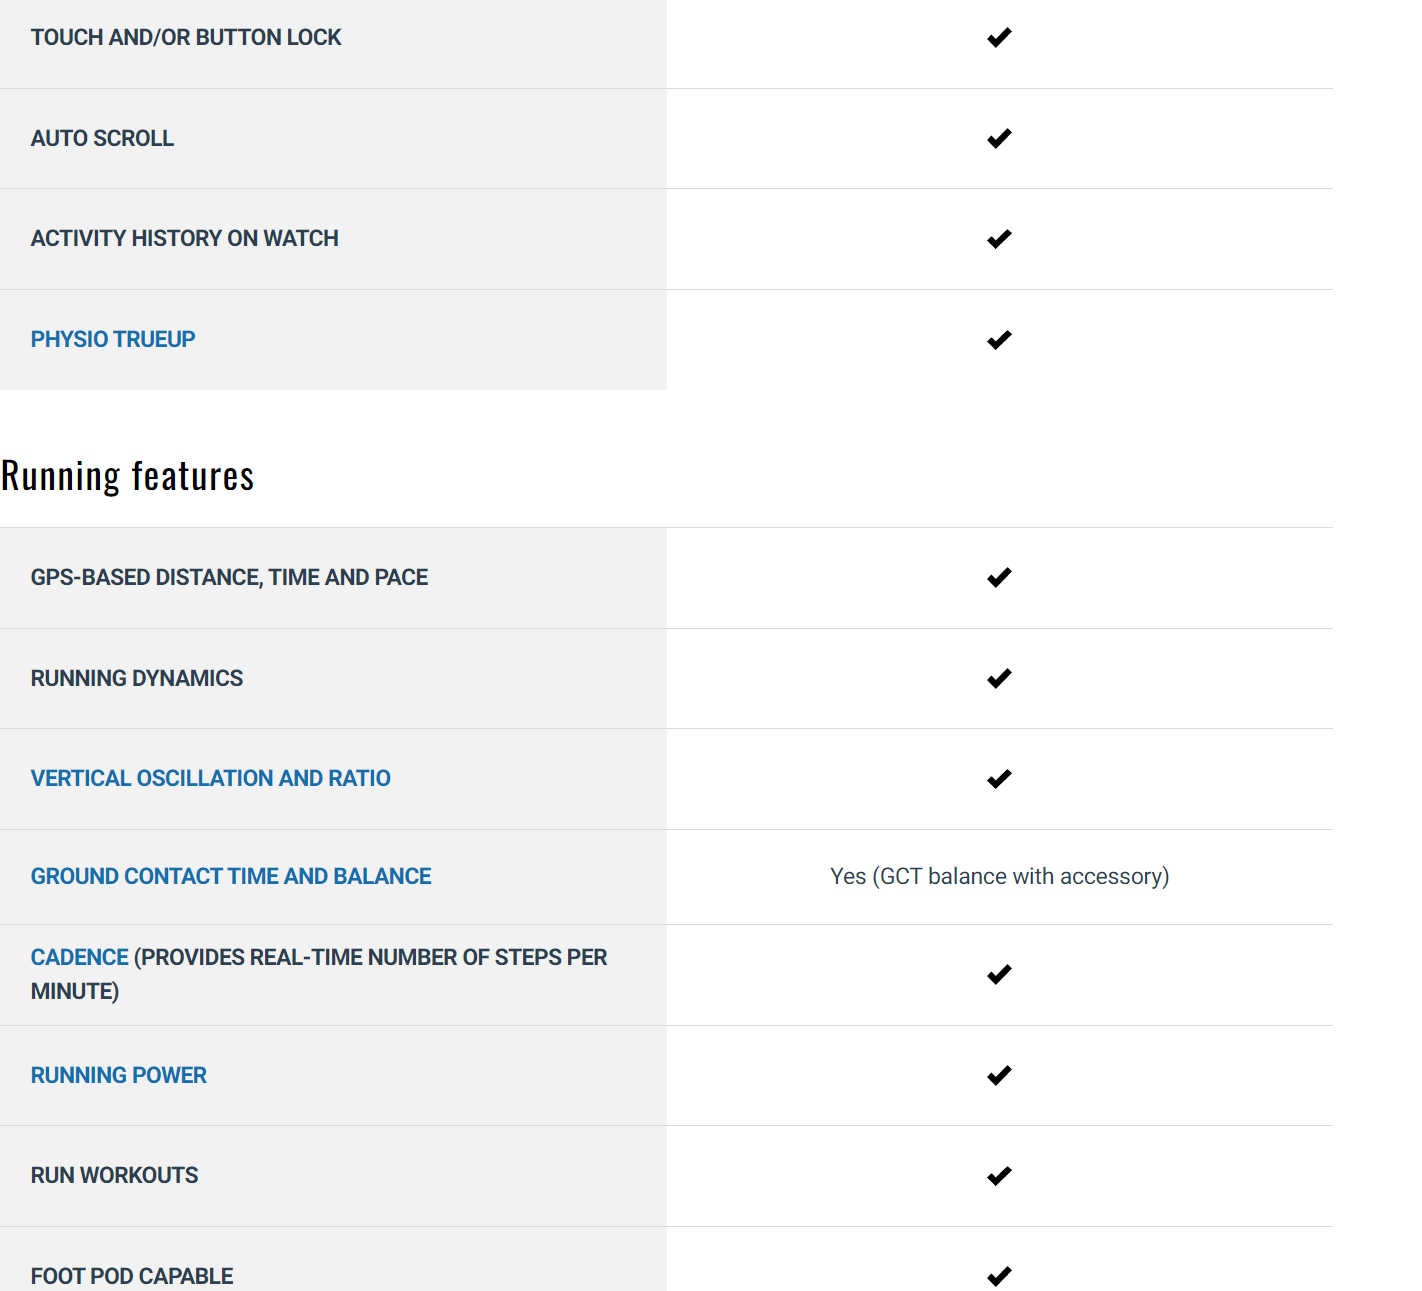Screen dimensions: 1422x1291
Task: Click checkmark in Running Dynamics row
Action: coord(999,679)
